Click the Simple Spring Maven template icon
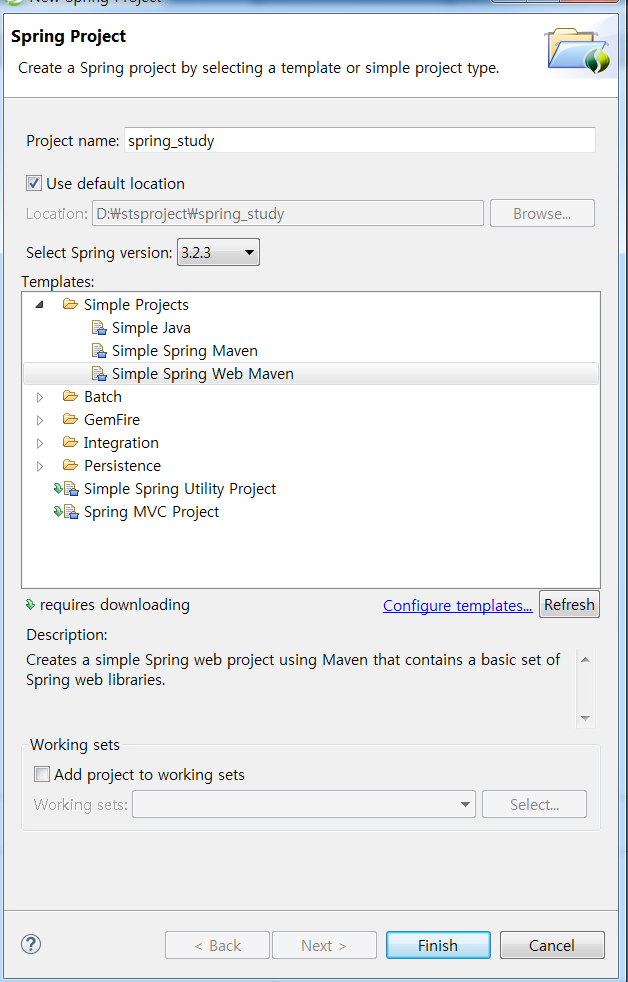This screenshot has height=982, width=628. (99, 351)
